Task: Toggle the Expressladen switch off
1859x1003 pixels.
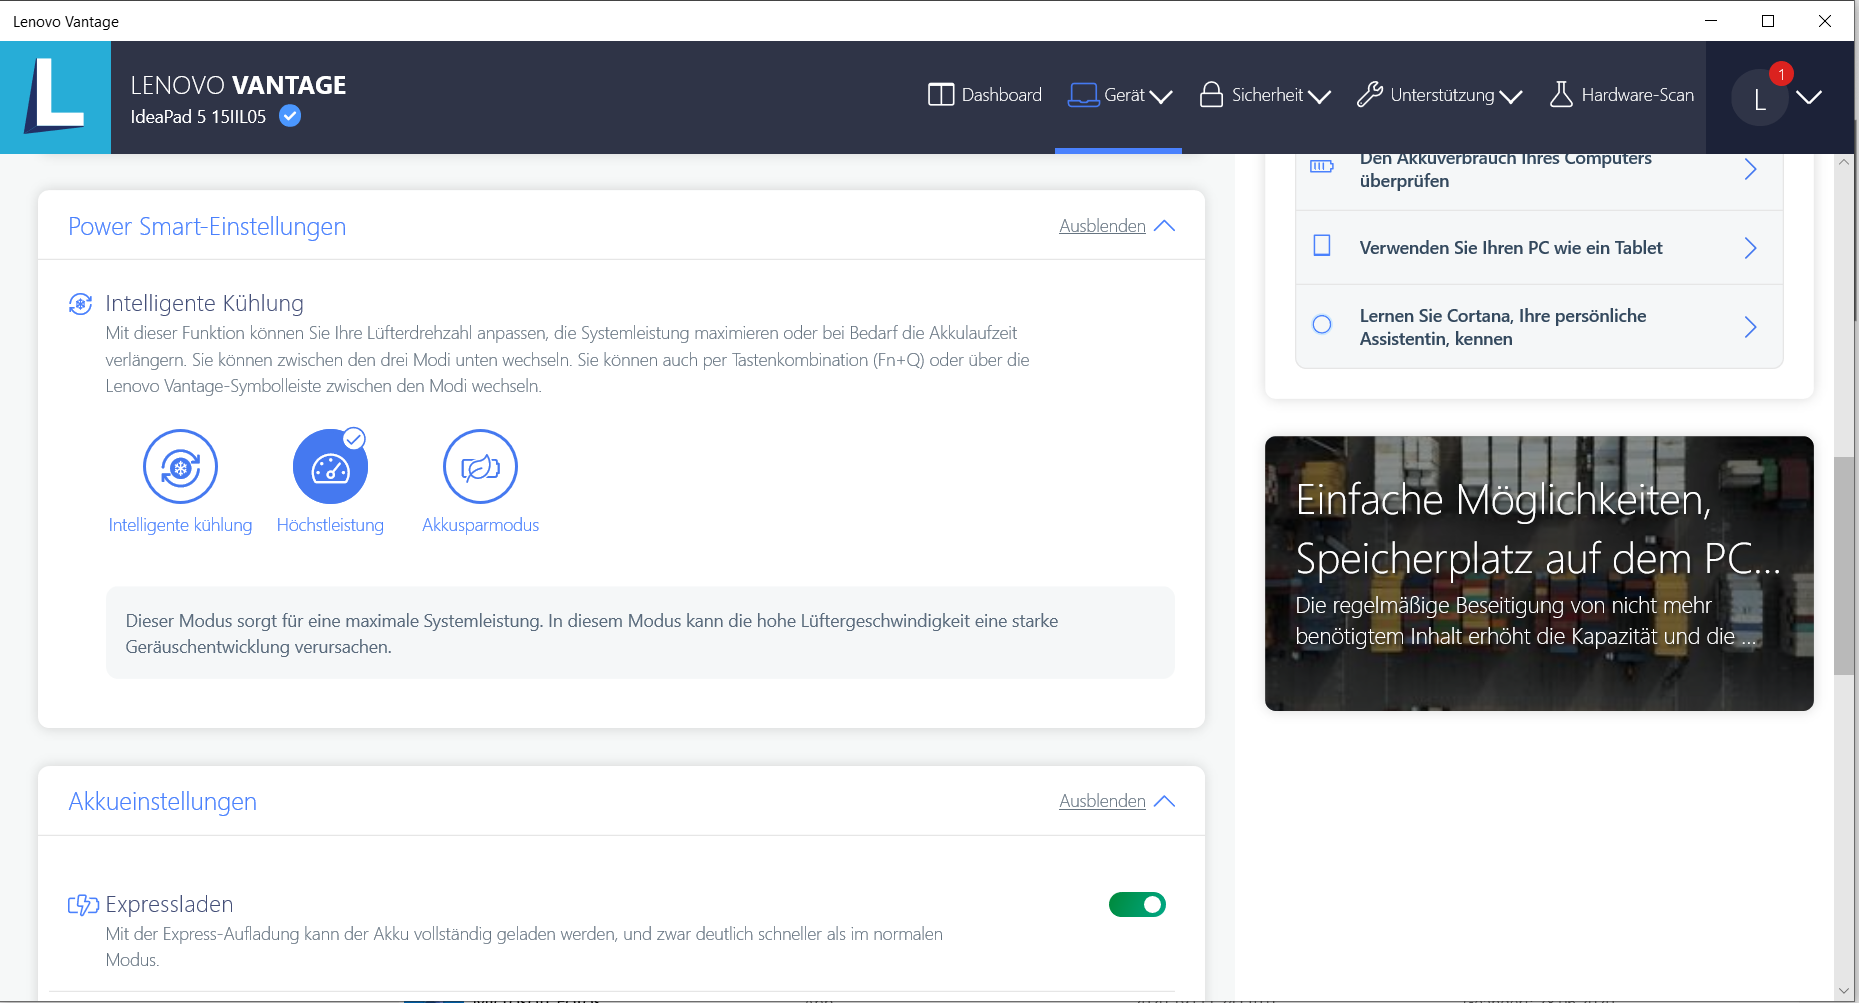Action: click(x=1137, y=904)
